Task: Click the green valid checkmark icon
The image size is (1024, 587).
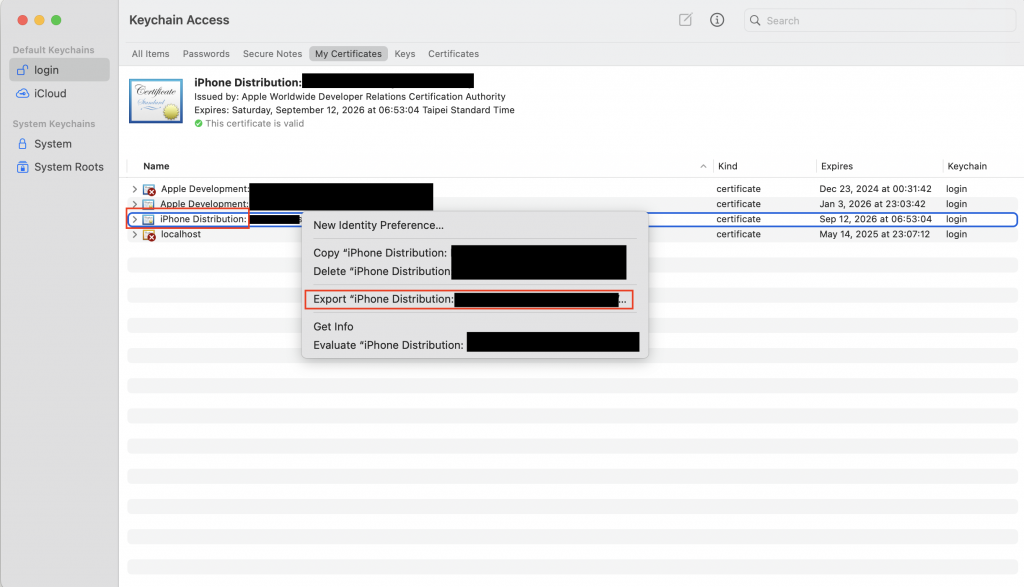Action: [199, 123]
